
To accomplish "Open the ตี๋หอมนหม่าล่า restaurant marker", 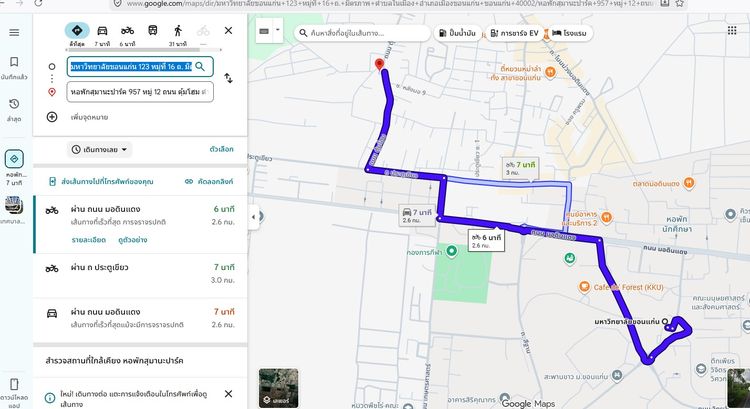I will point(550,72).
